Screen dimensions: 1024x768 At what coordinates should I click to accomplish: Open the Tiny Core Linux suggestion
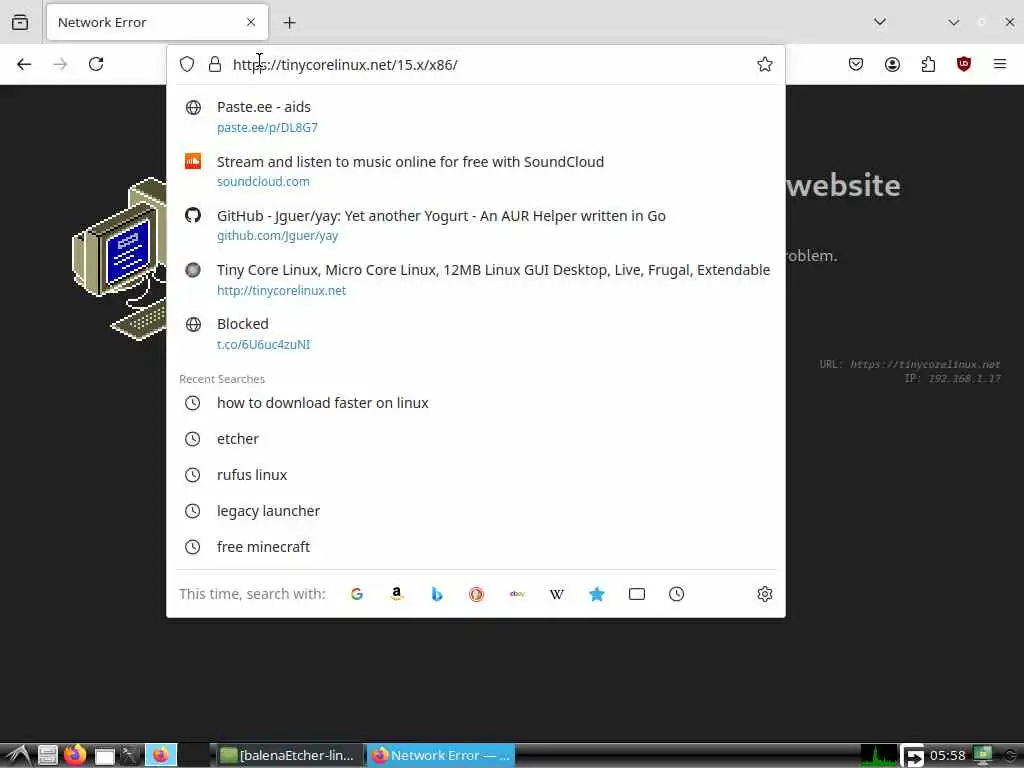[x=476, y=280]
